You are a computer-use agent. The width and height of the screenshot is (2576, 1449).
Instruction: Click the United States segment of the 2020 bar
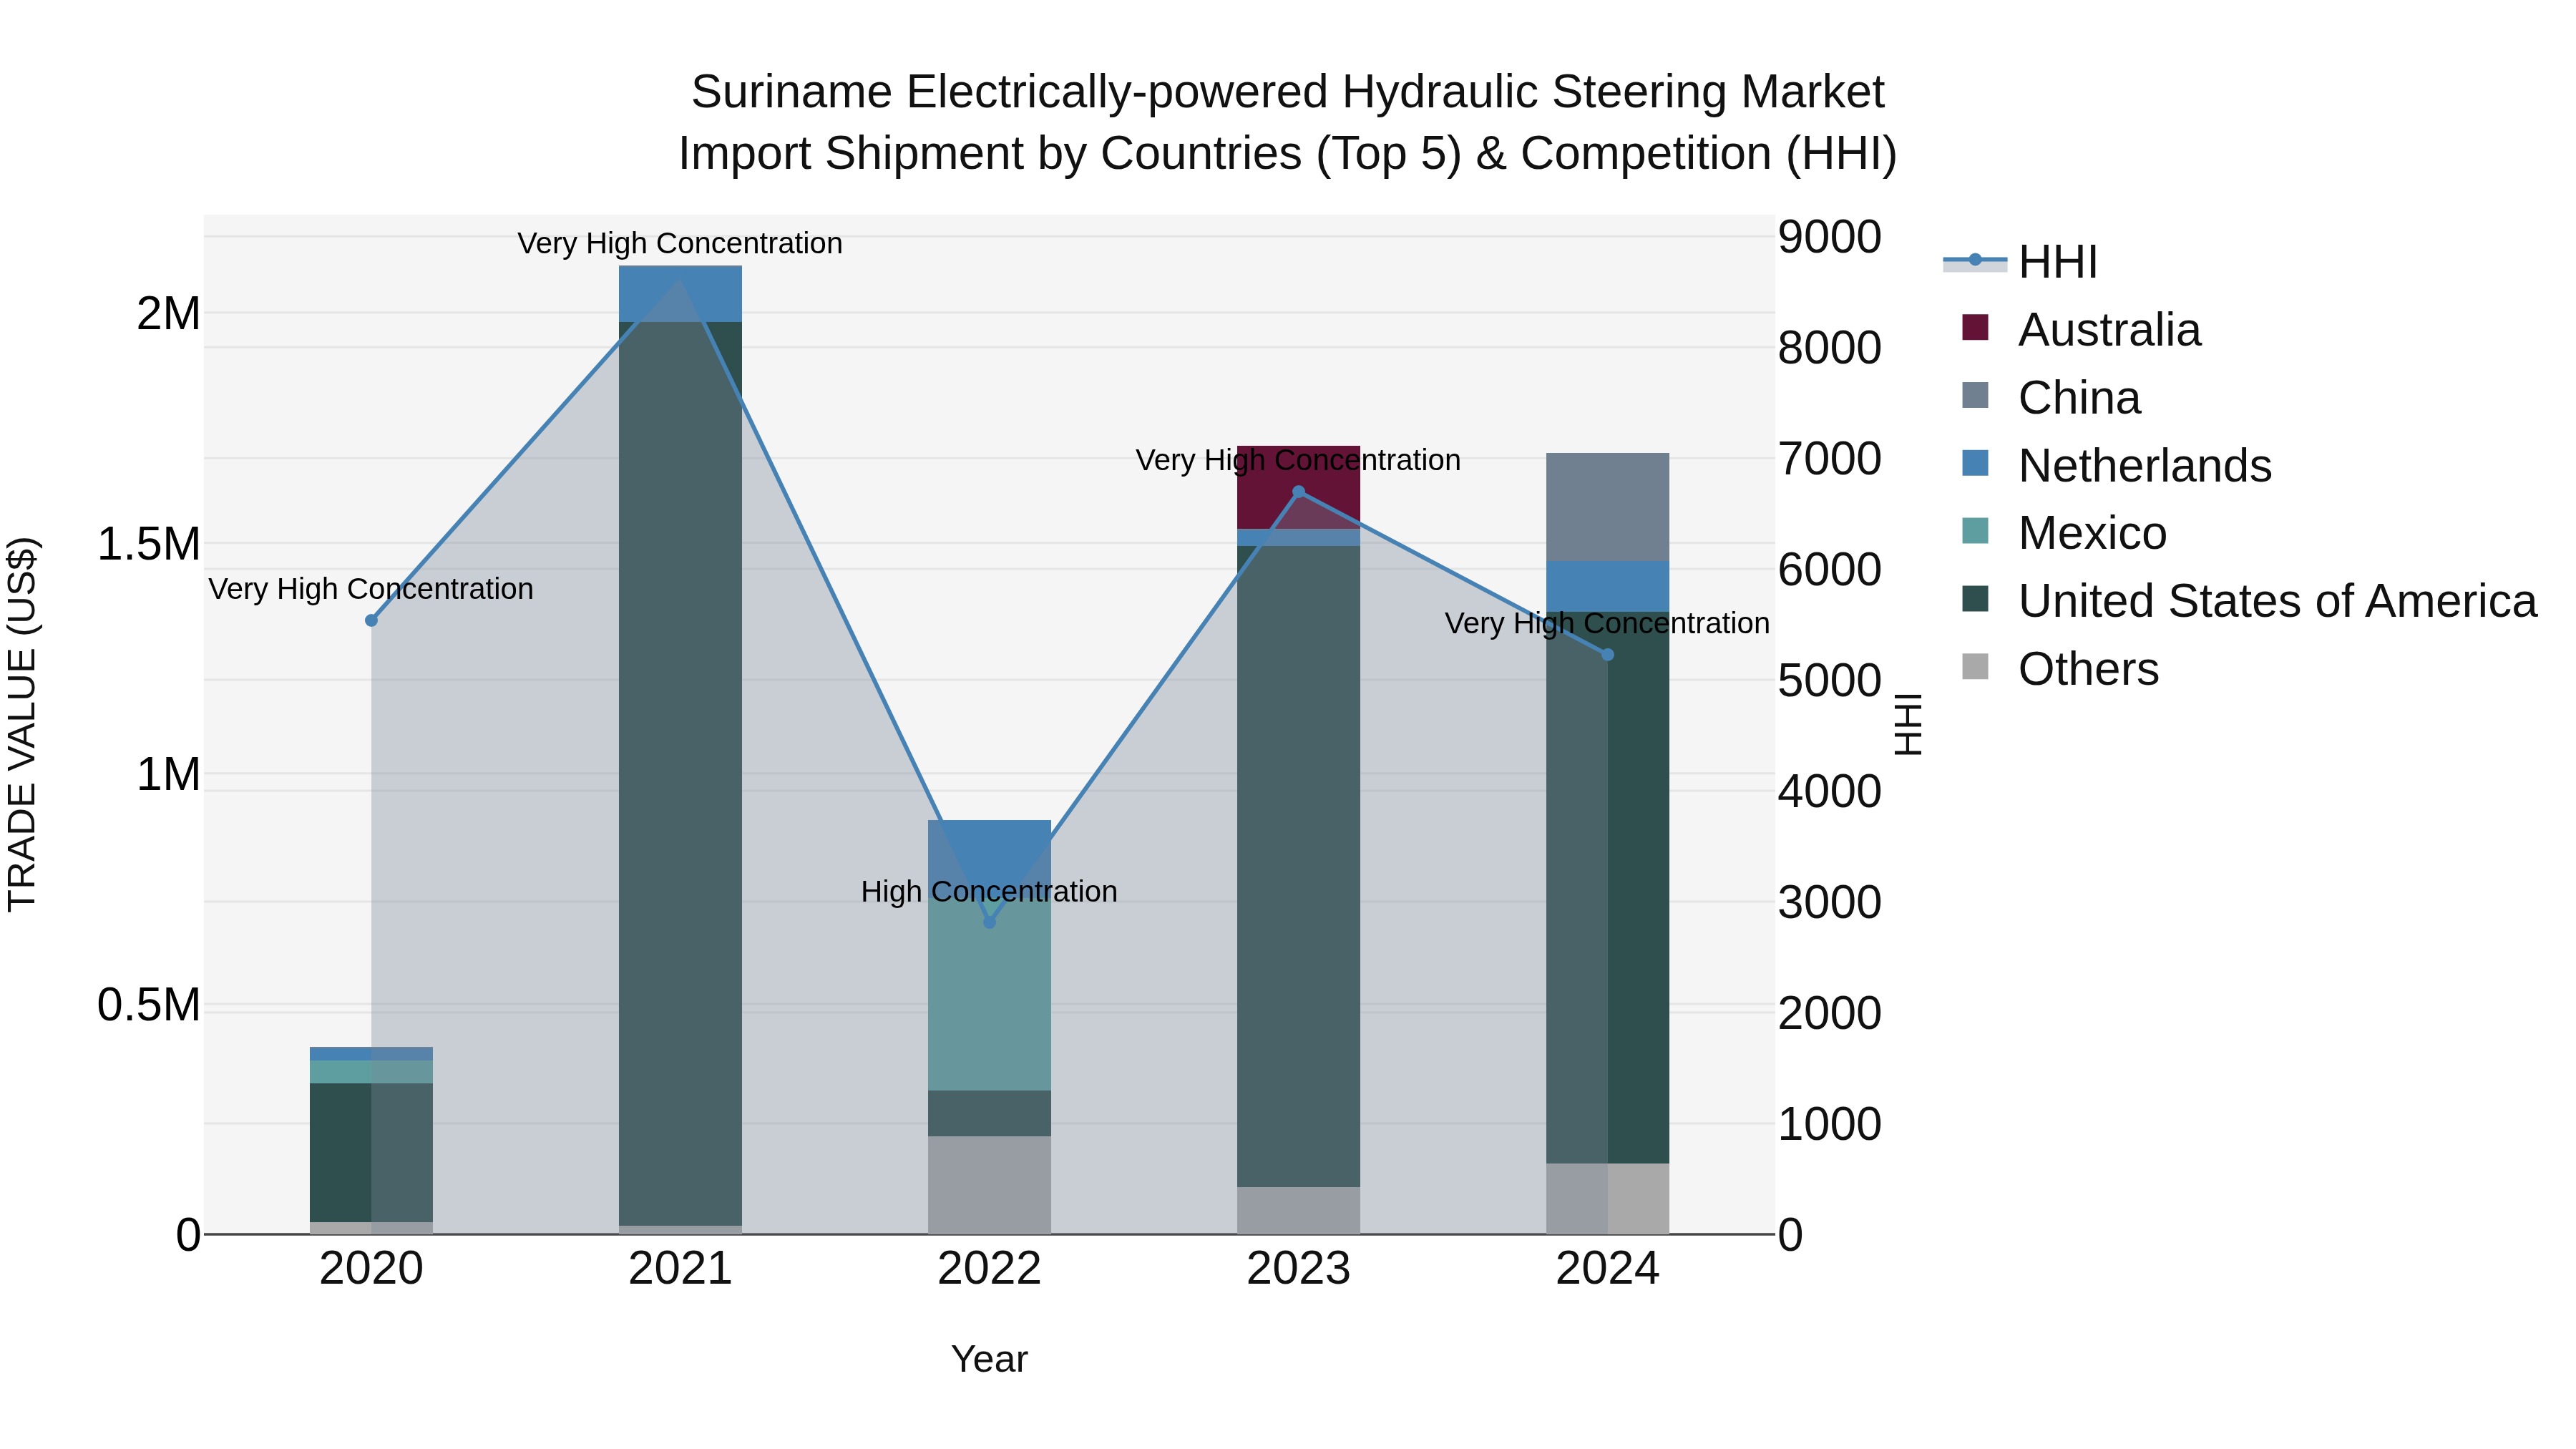pyautogui.click(x=371, y=1152)
